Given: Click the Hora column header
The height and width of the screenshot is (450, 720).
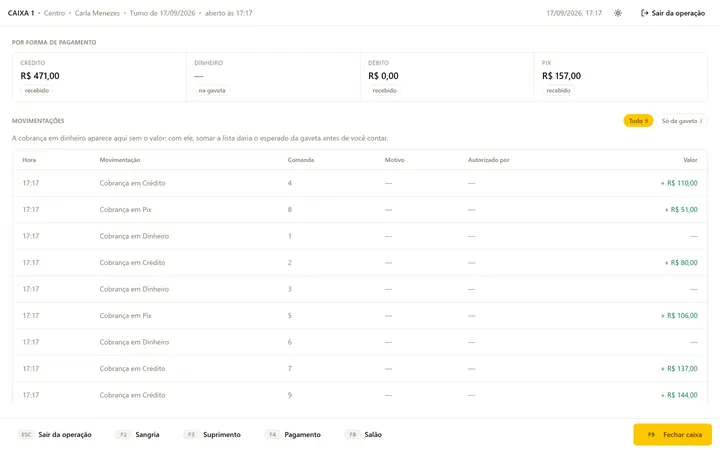Looking at the screenshot, I should tap(29, 160).
